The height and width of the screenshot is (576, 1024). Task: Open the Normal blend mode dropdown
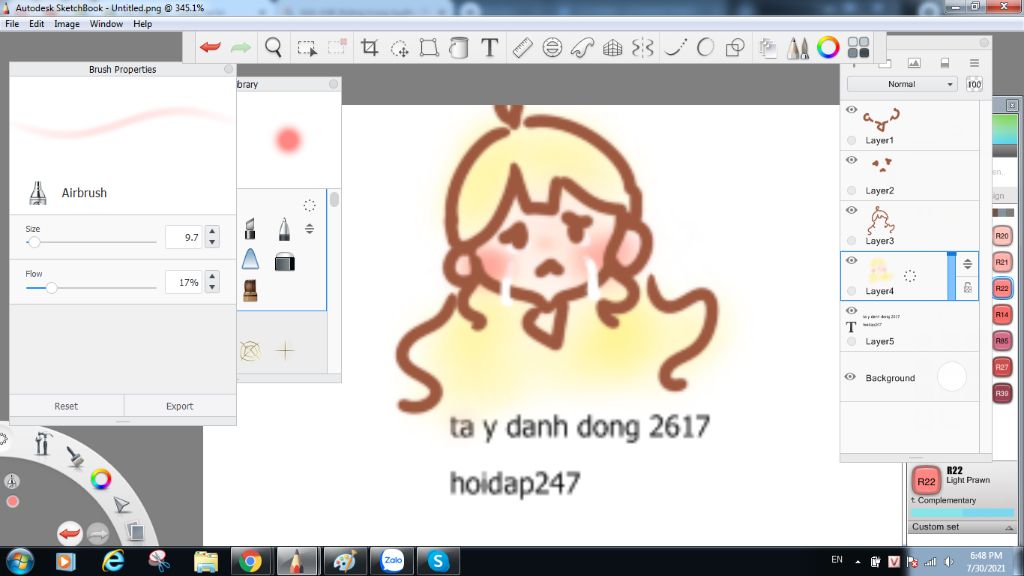point(902,84)
